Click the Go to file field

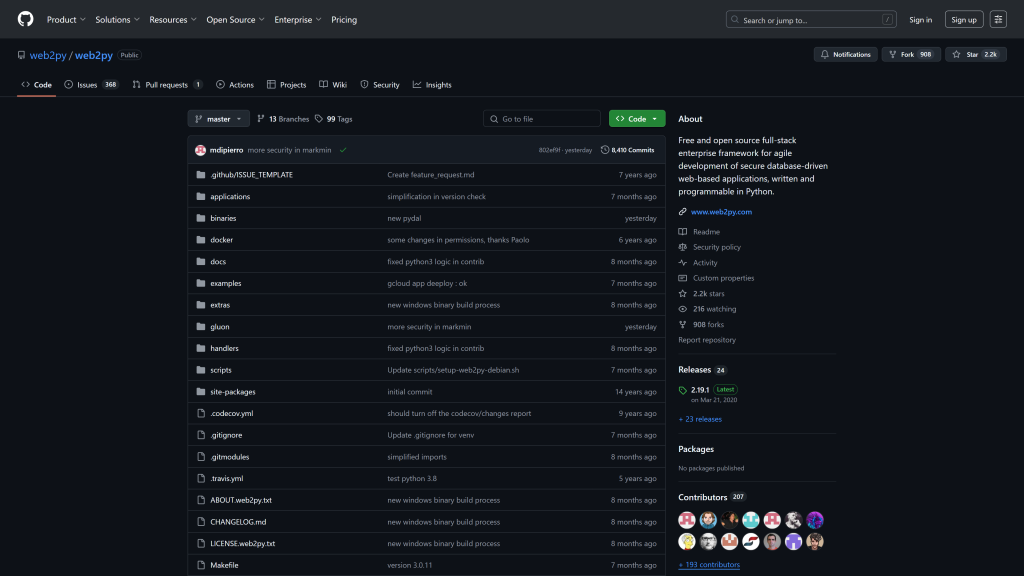542,119
